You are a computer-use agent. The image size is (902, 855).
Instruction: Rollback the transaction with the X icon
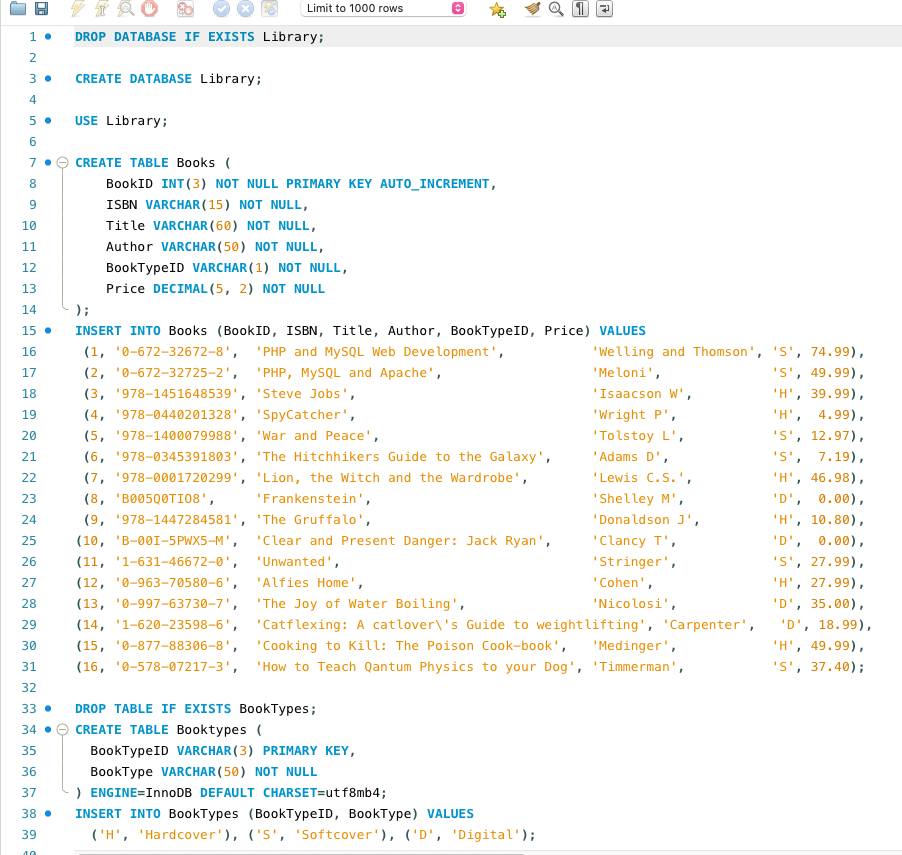tap(246, 8)
